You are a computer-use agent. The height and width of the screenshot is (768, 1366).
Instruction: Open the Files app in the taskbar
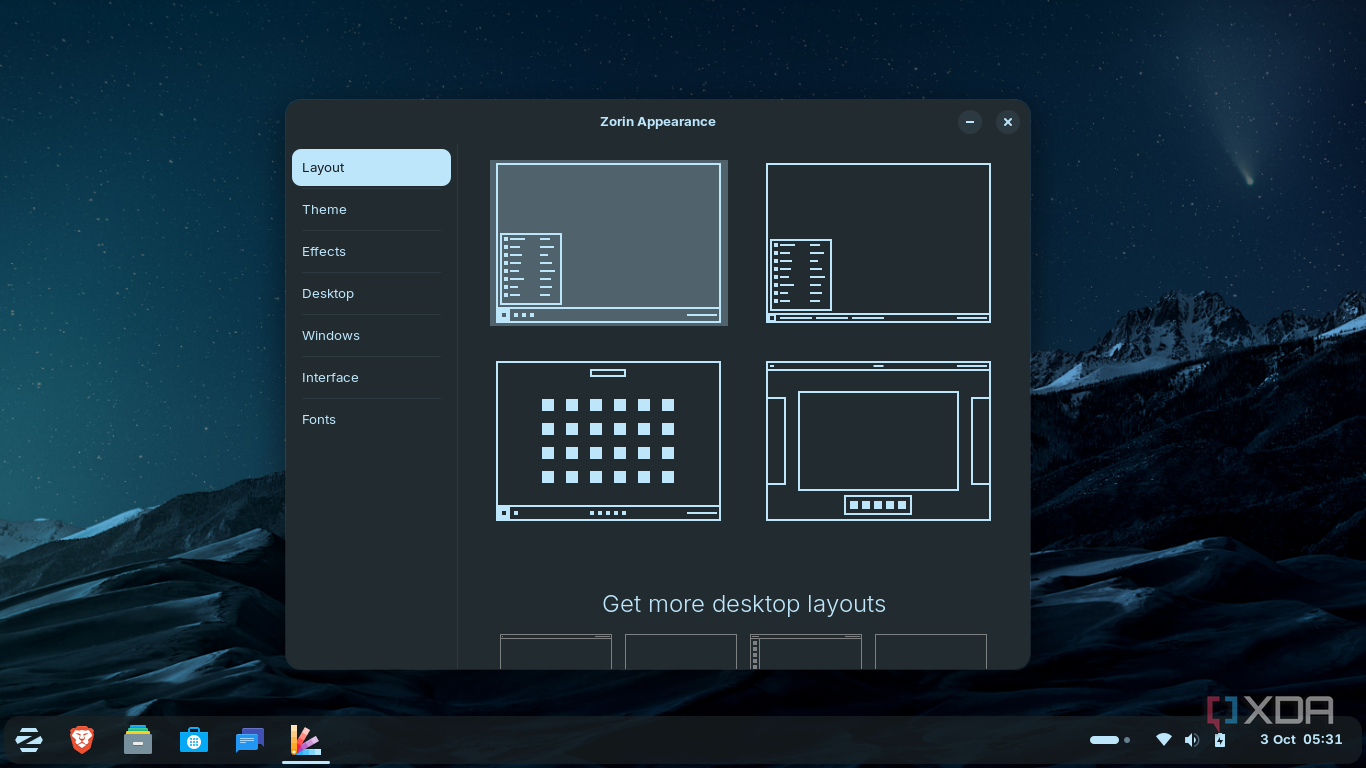click(137, 740)
